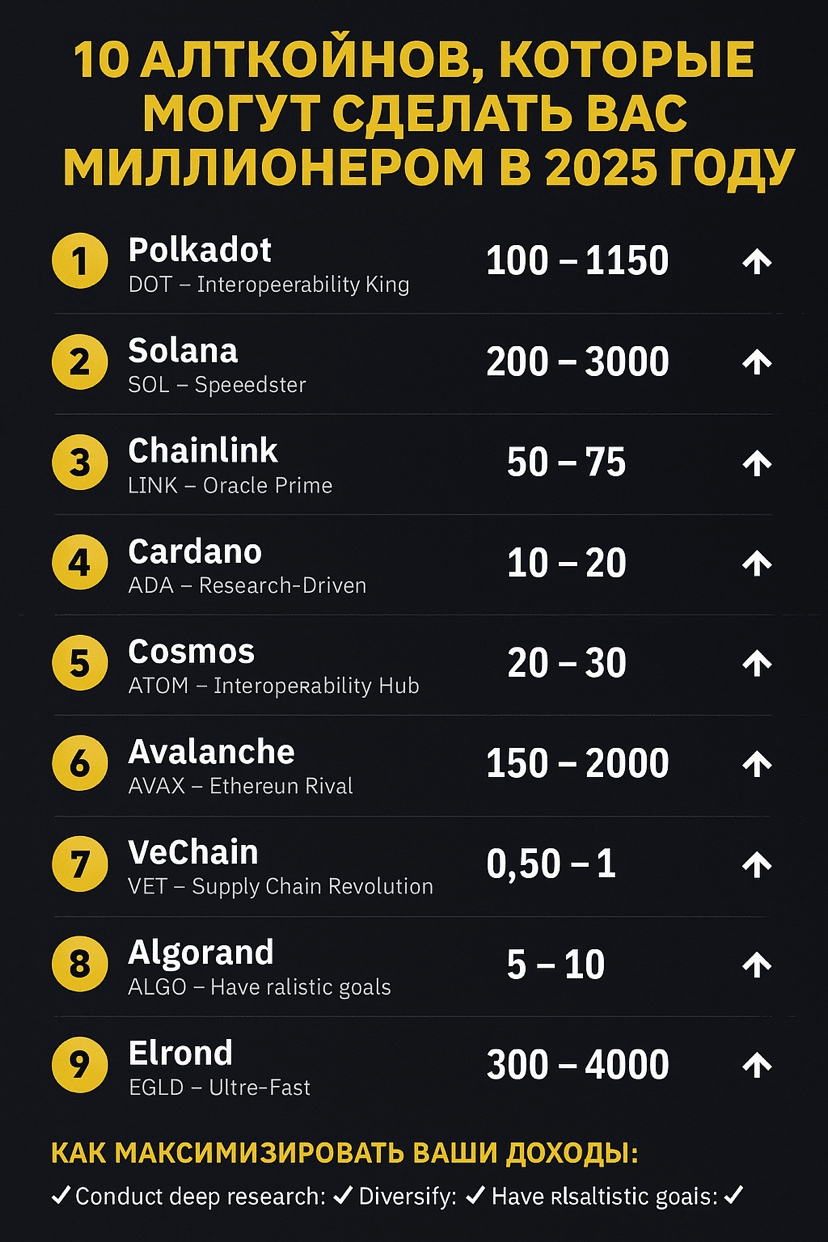Click the checkmark before Diversify
Image resolution: width=828 pixels, height=1242 pixels.
click(343, 1195)
